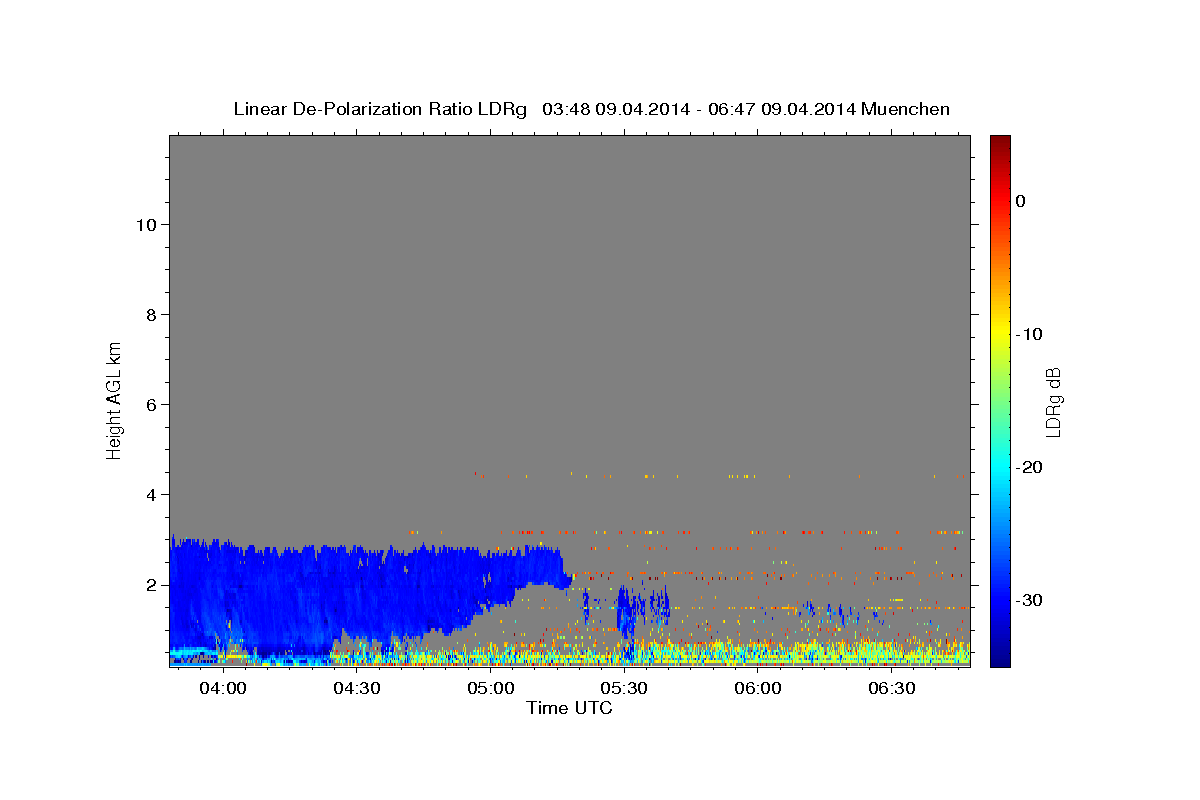Click the 04:30 time tick label

(x=356, y=689)
